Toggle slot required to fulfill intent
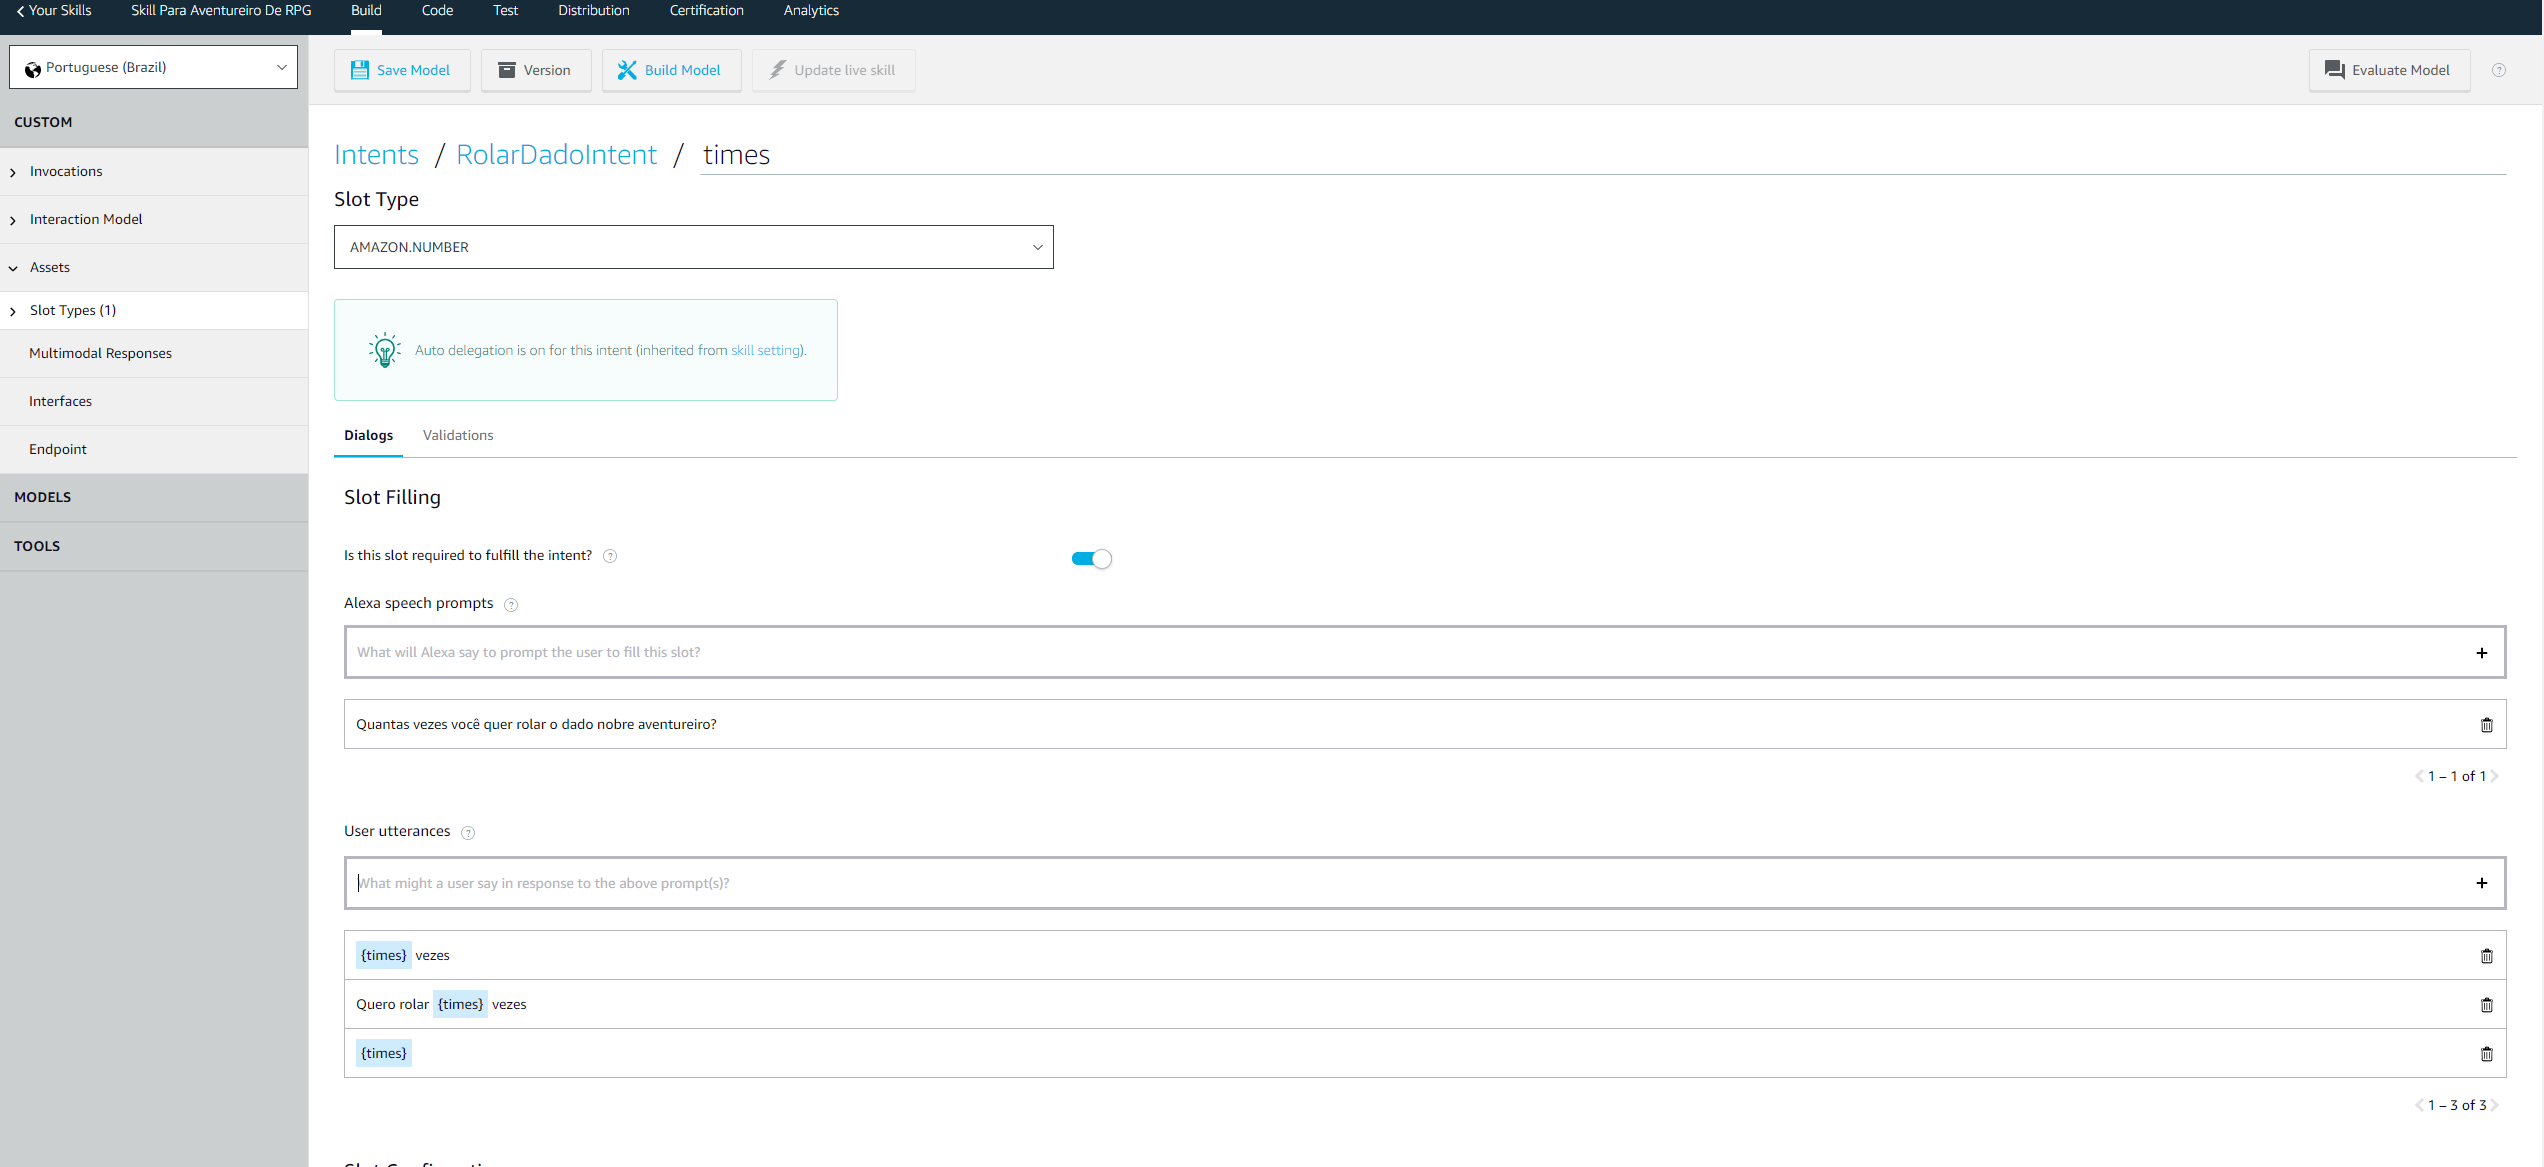Viewport: 2544px width, 1167px height. [1091, 559]
